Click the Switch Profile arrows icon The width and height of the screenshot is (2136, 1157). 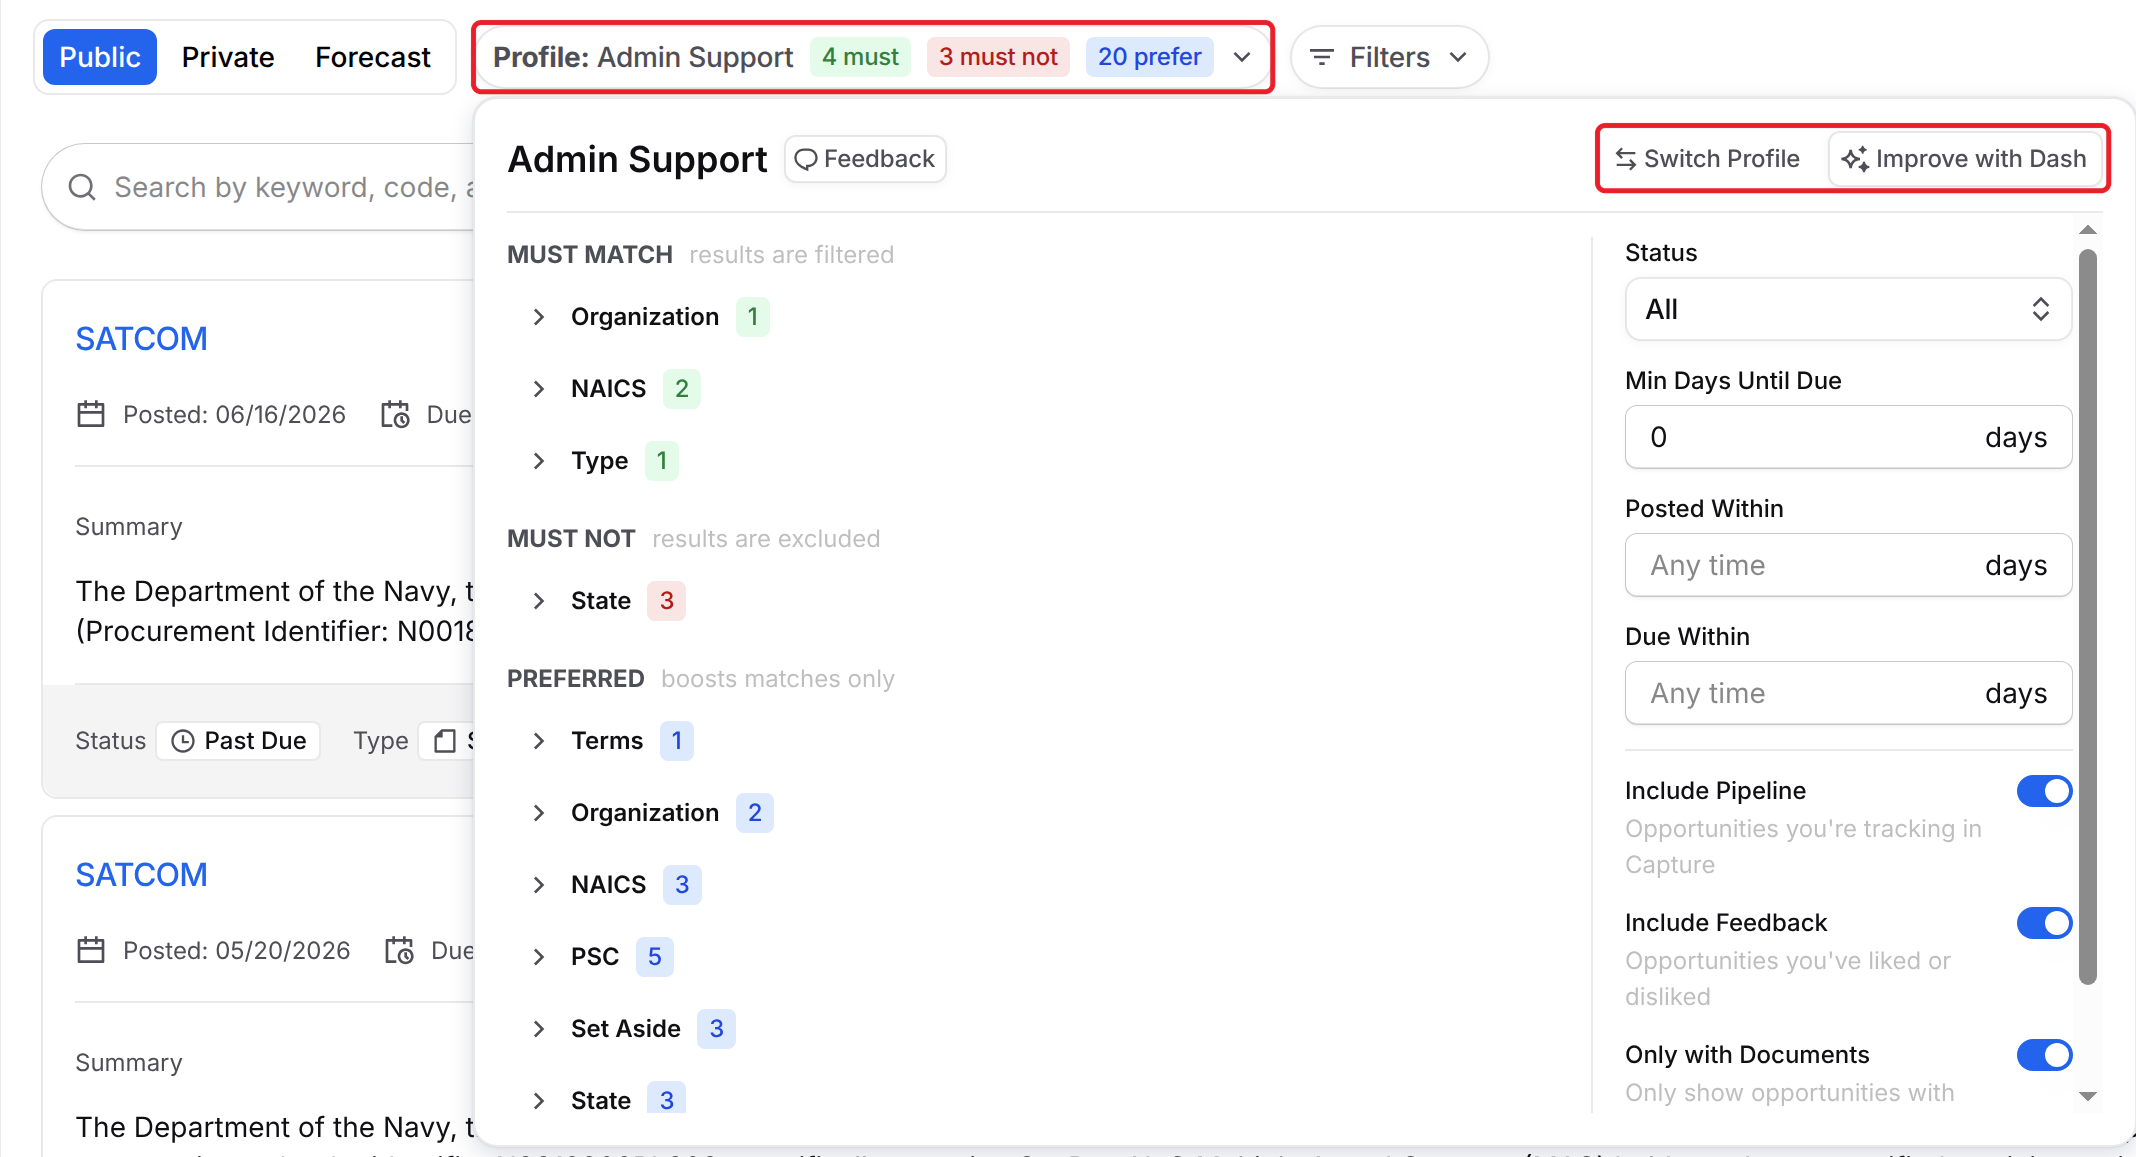tap(1626, 159)
